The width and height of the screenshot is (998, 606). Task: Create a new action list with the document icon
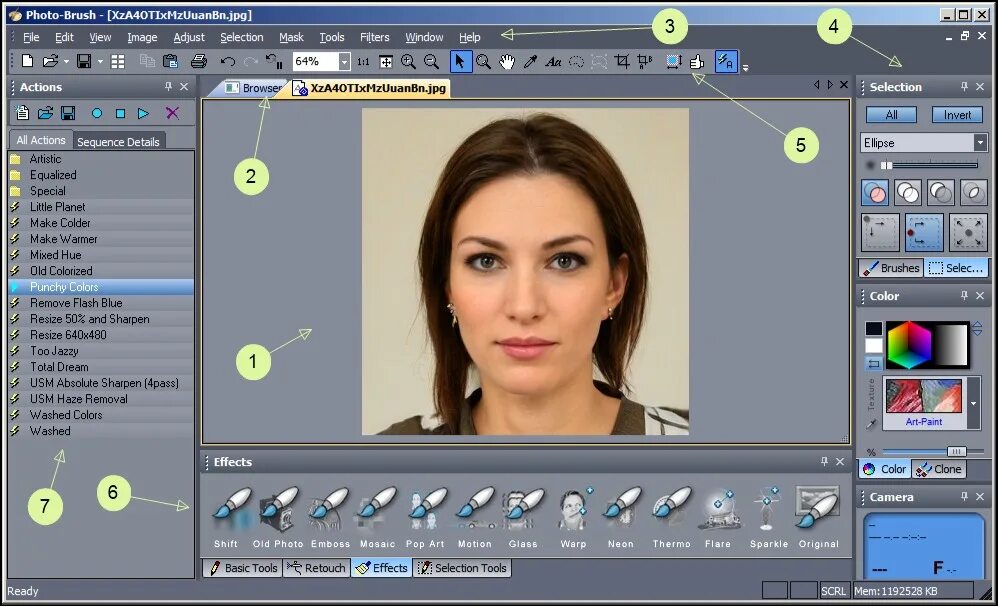(22, 113)
